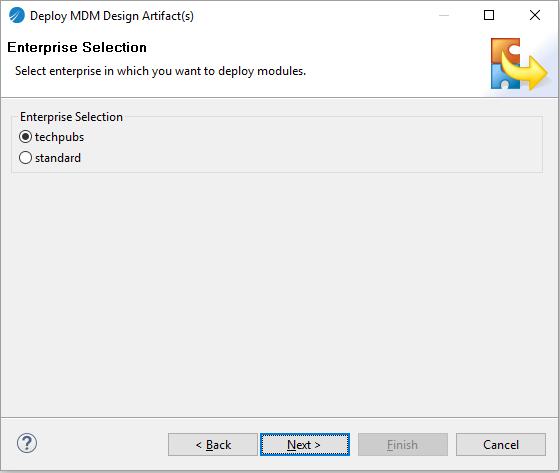Go to the previous page with Back
Image resolution: width=560 pixels, height=473 pixels.
(x=213, y=444)
